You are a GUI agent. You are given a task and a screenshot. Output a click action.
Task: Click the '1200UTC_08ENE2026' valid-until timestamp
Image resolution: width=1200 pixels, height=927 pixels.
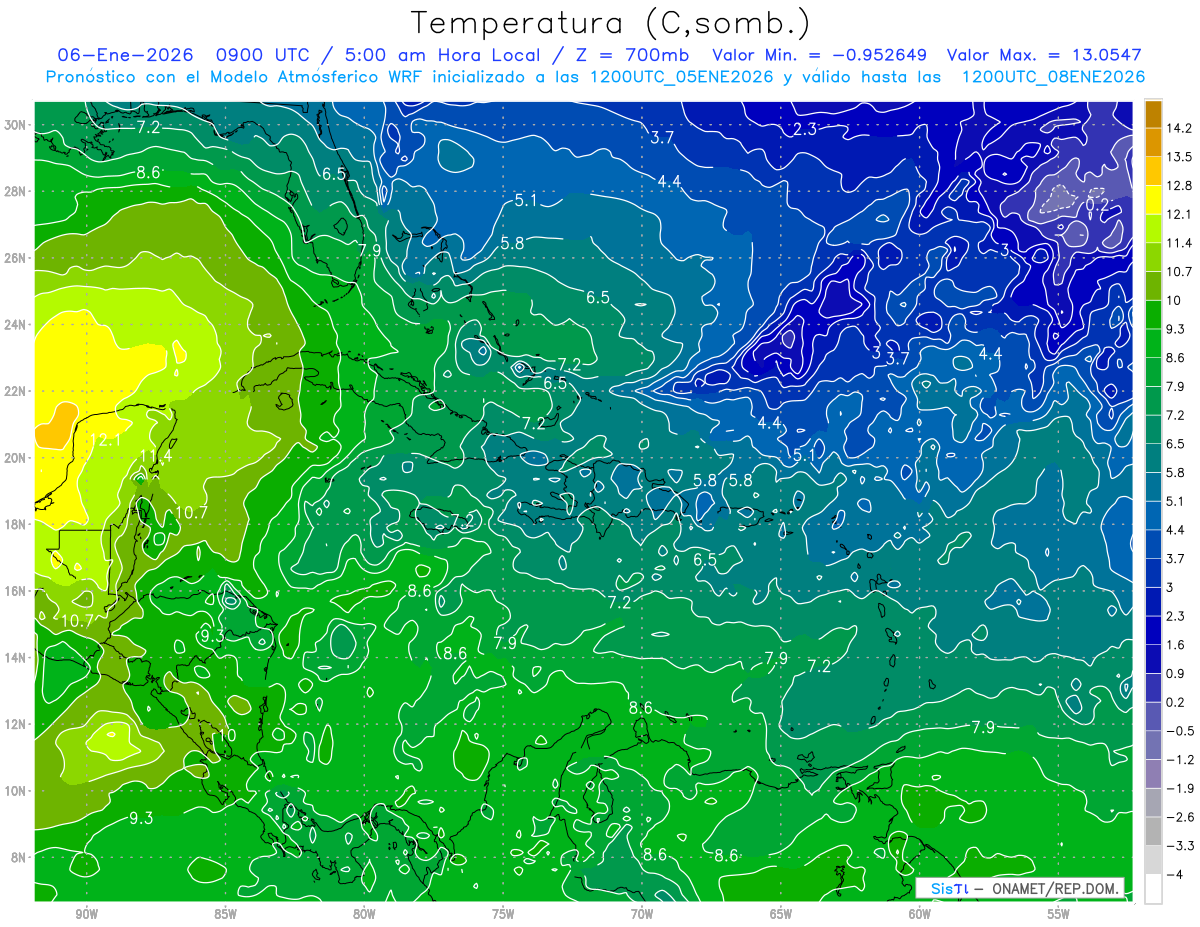pos(1052,77)
